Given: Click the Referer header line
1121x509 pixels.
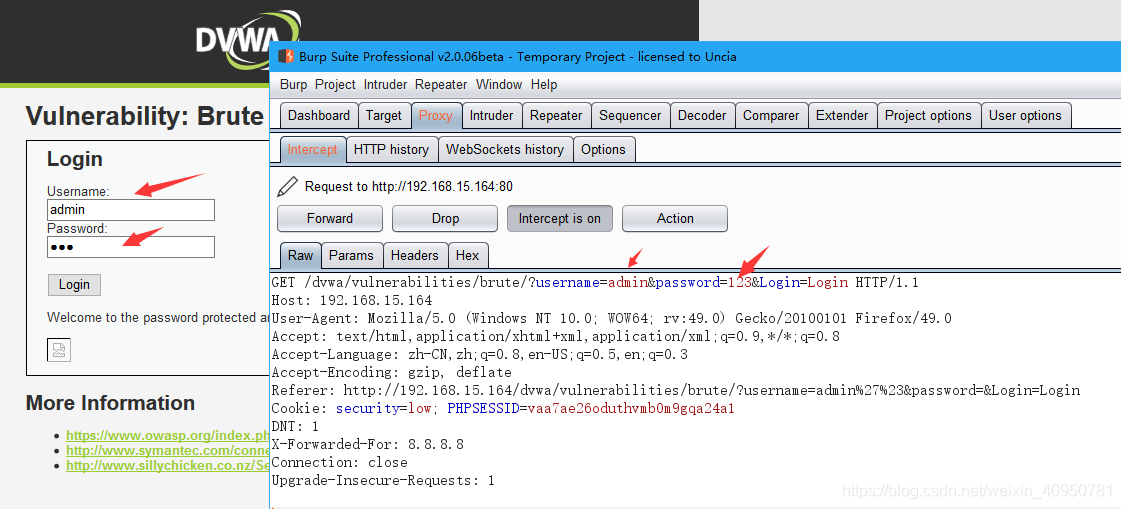Looking at the screenshot, I should (676, 390).
